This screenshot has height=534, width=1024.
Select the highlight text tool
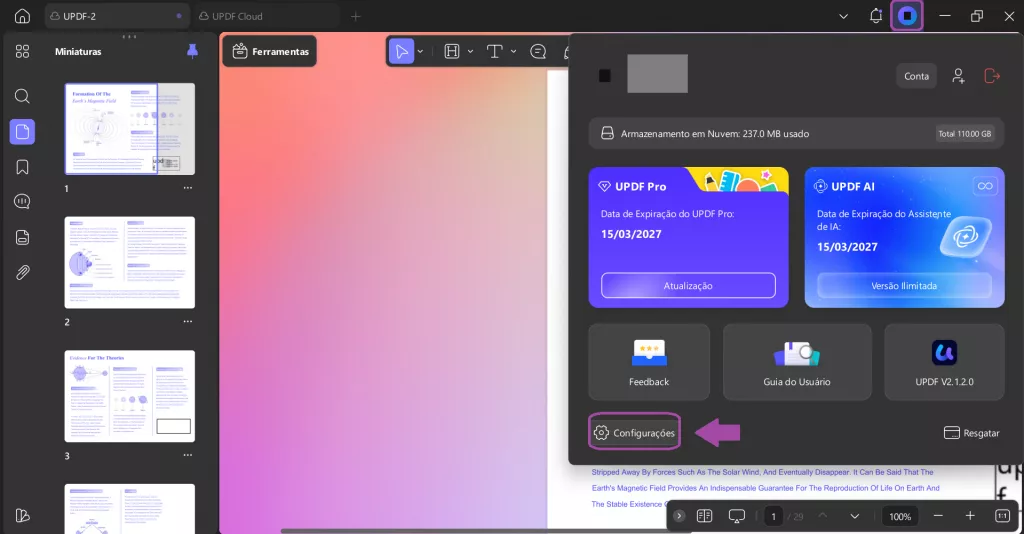tap(451, 51)
